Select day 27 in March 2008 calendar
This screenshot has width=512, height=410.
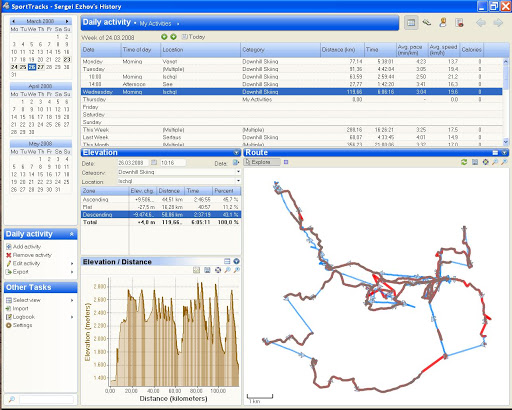(x=40, y=67)
